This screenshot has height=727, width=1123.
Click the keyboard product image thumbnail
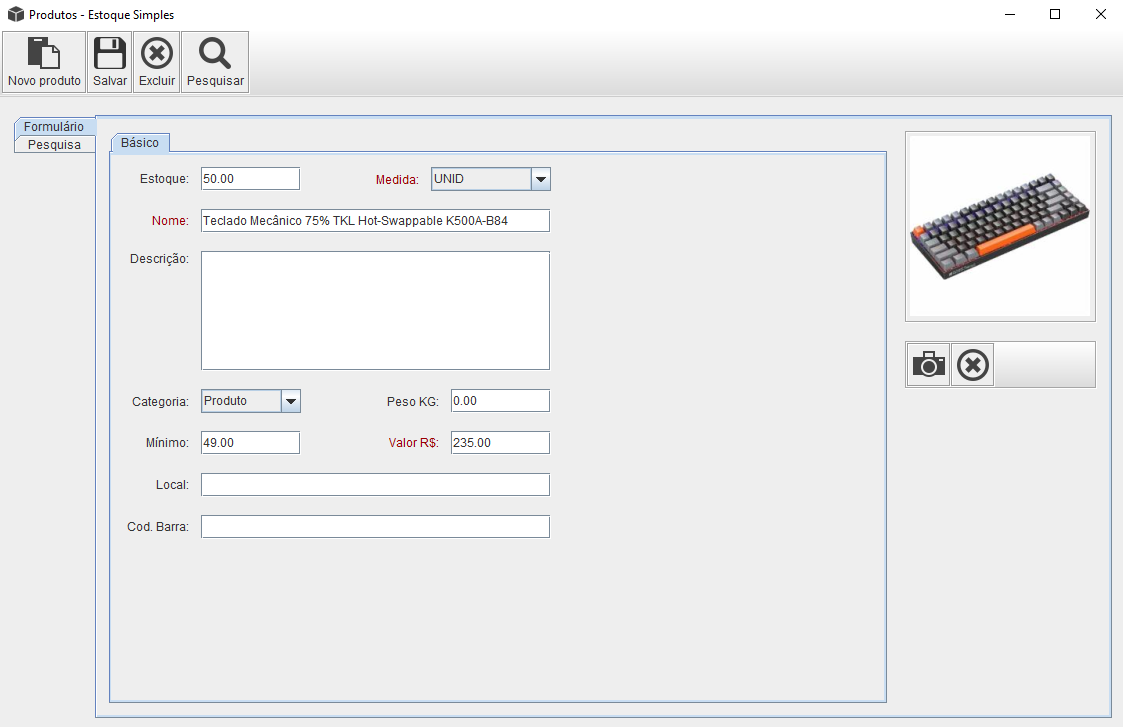tap(1000, 226)
